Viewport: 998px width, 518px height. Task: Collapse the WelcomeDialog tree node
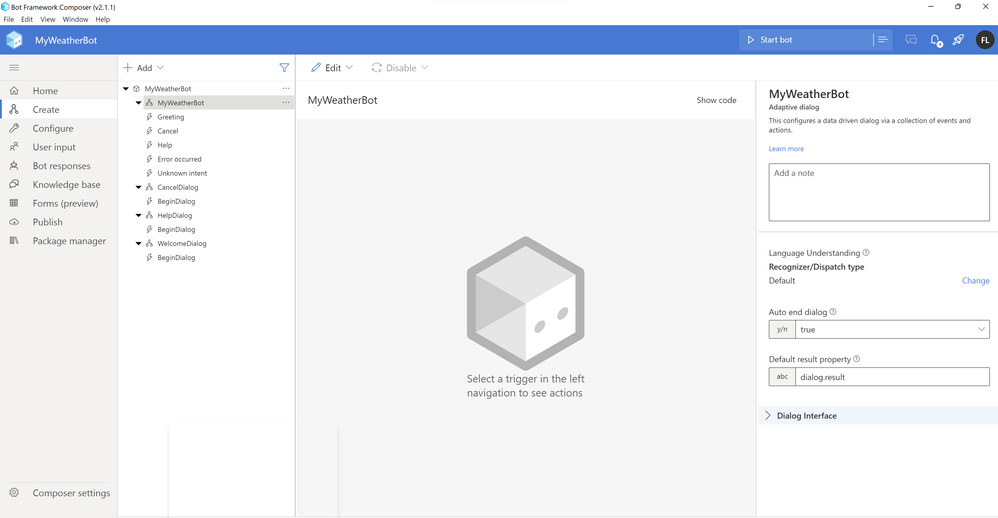point(138,243)
